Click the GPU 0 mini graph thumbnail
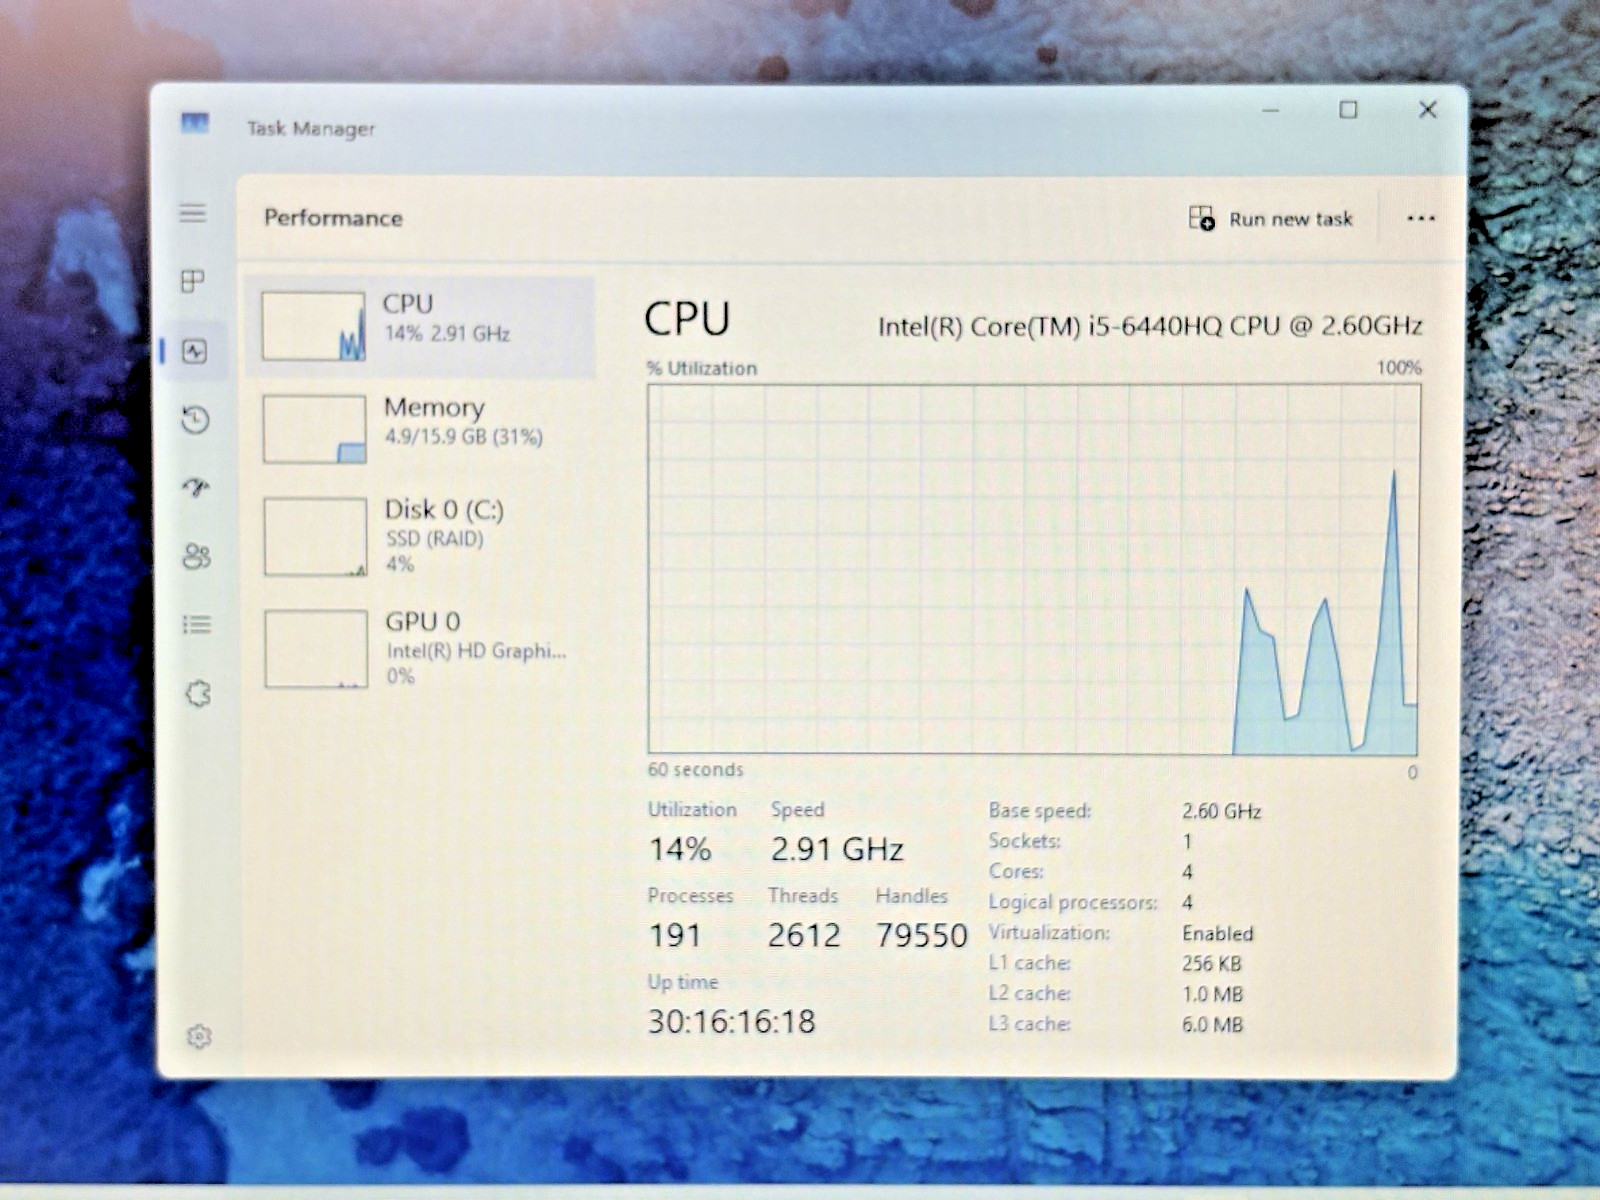The width and height of the screenshot is (1600, 1200). coord(316,649)
